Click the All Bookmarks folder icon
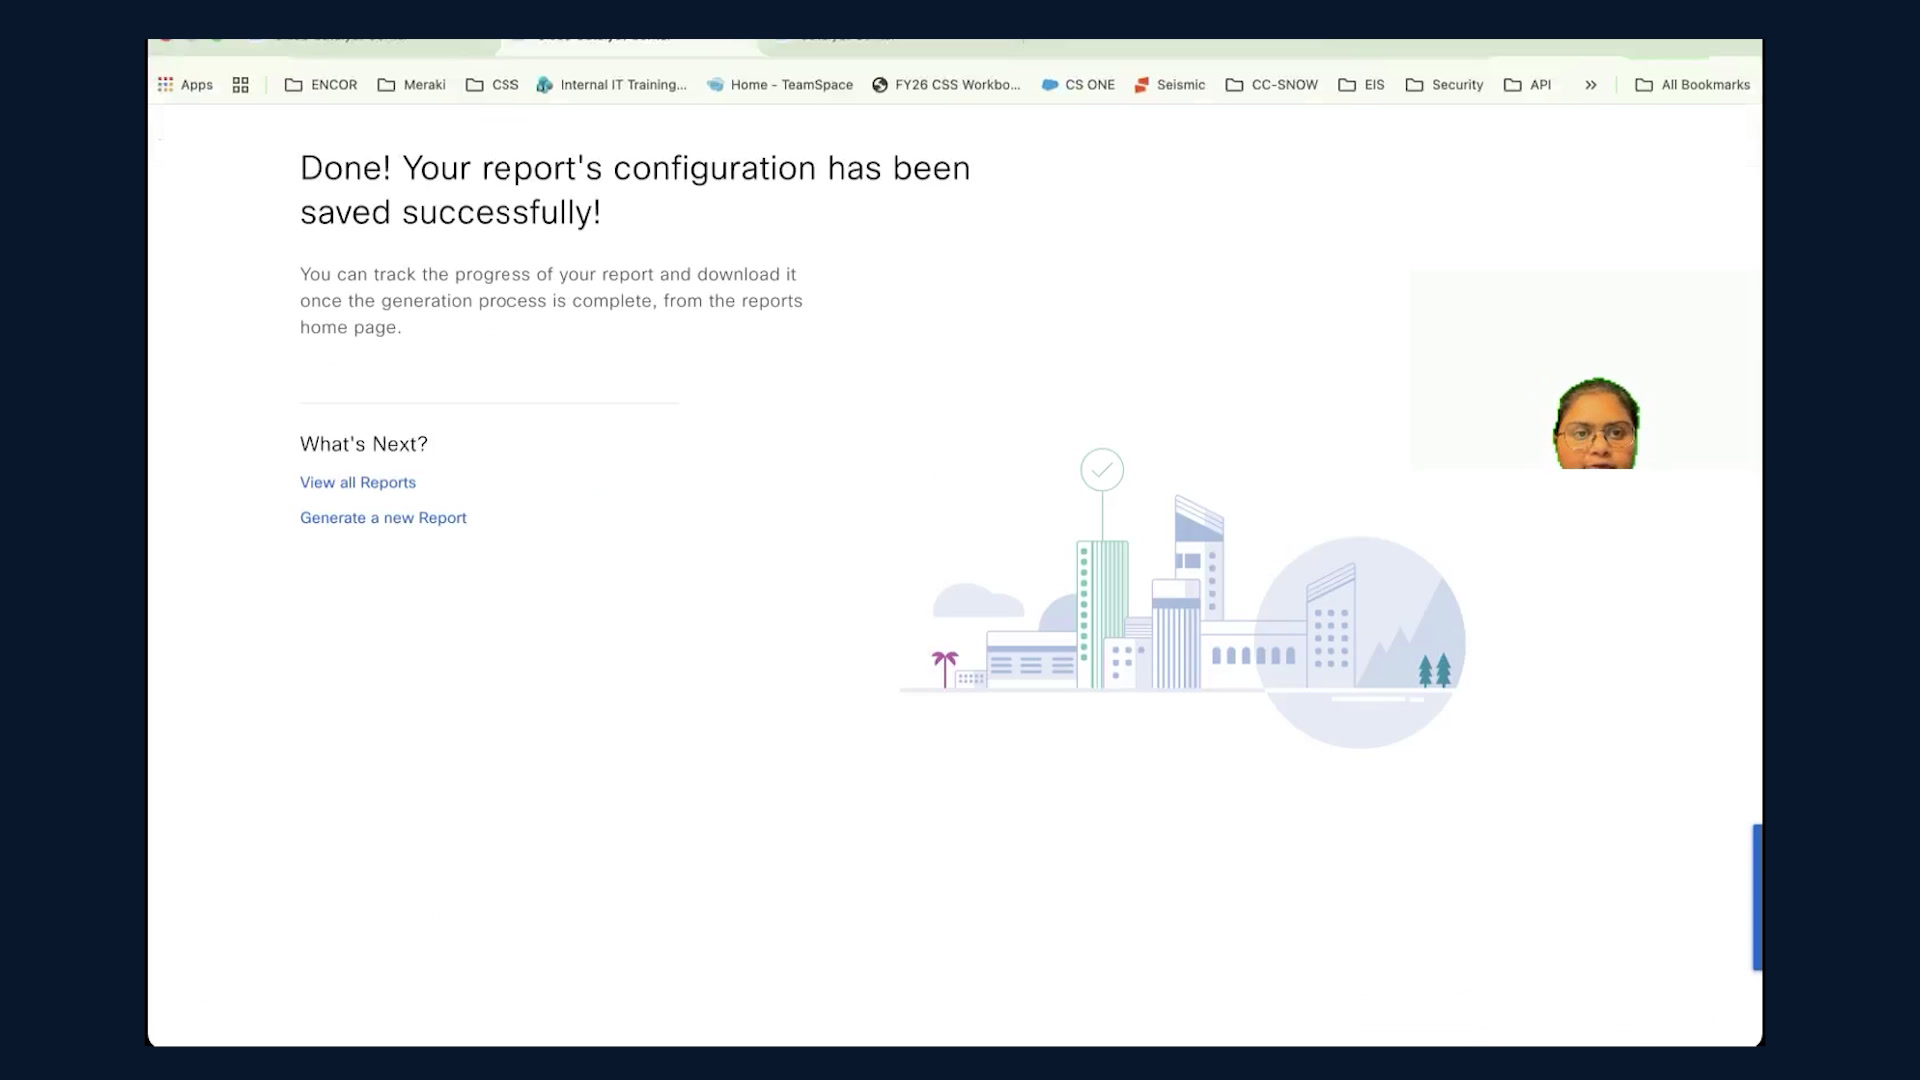 click(x=1644, y=85)
